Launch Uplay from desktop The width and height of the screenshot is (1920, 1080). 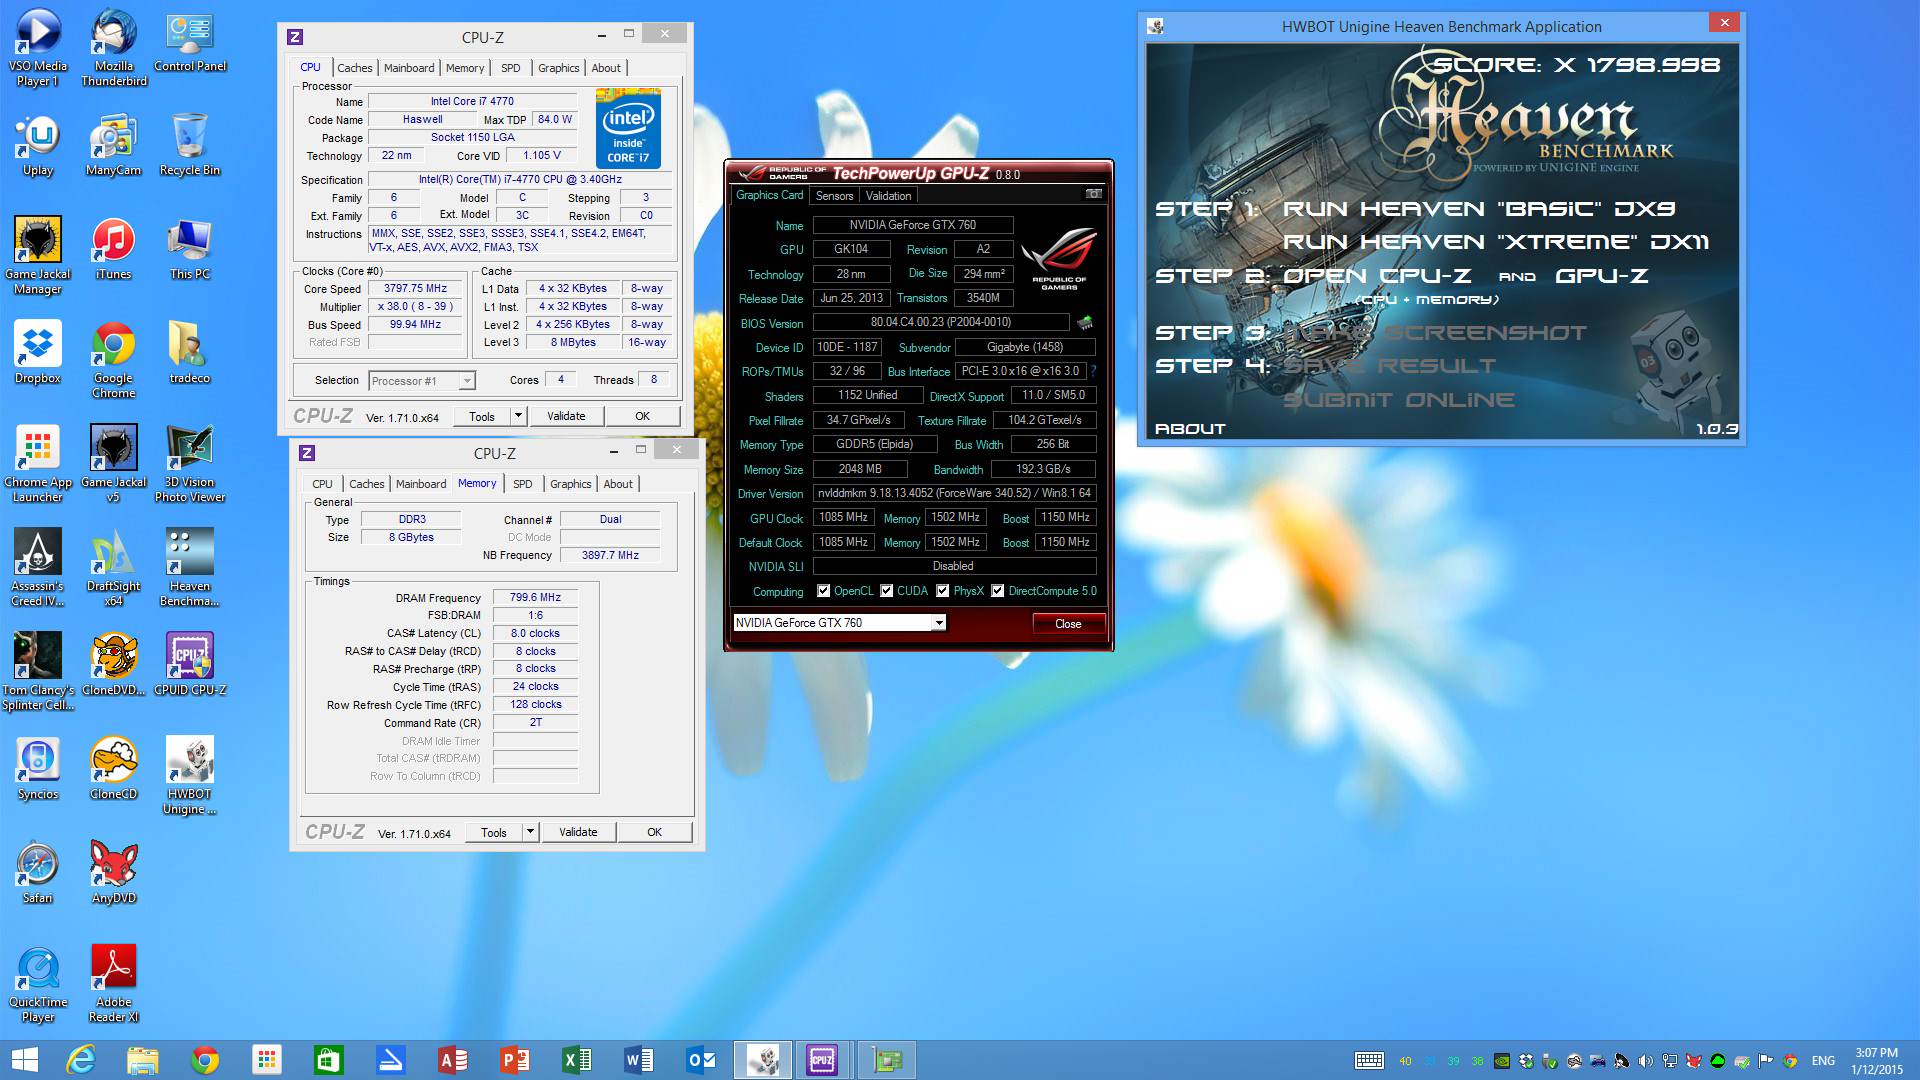click(x=38, y=145)
